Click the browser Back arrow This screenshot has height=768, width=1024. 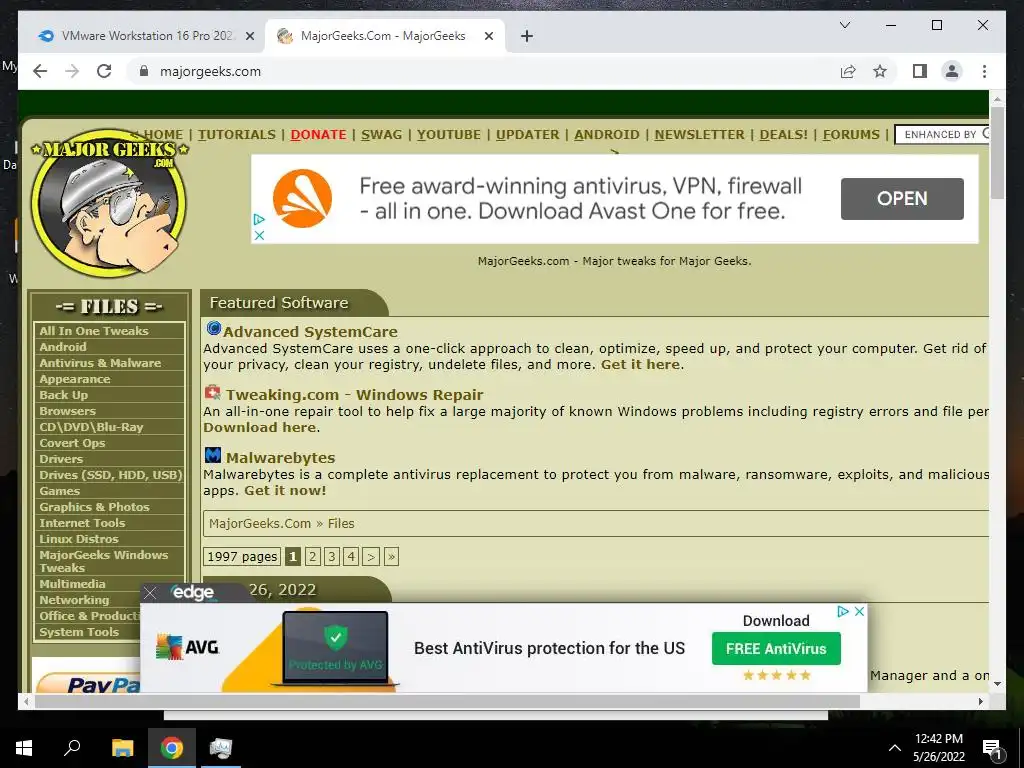(40, 71)
